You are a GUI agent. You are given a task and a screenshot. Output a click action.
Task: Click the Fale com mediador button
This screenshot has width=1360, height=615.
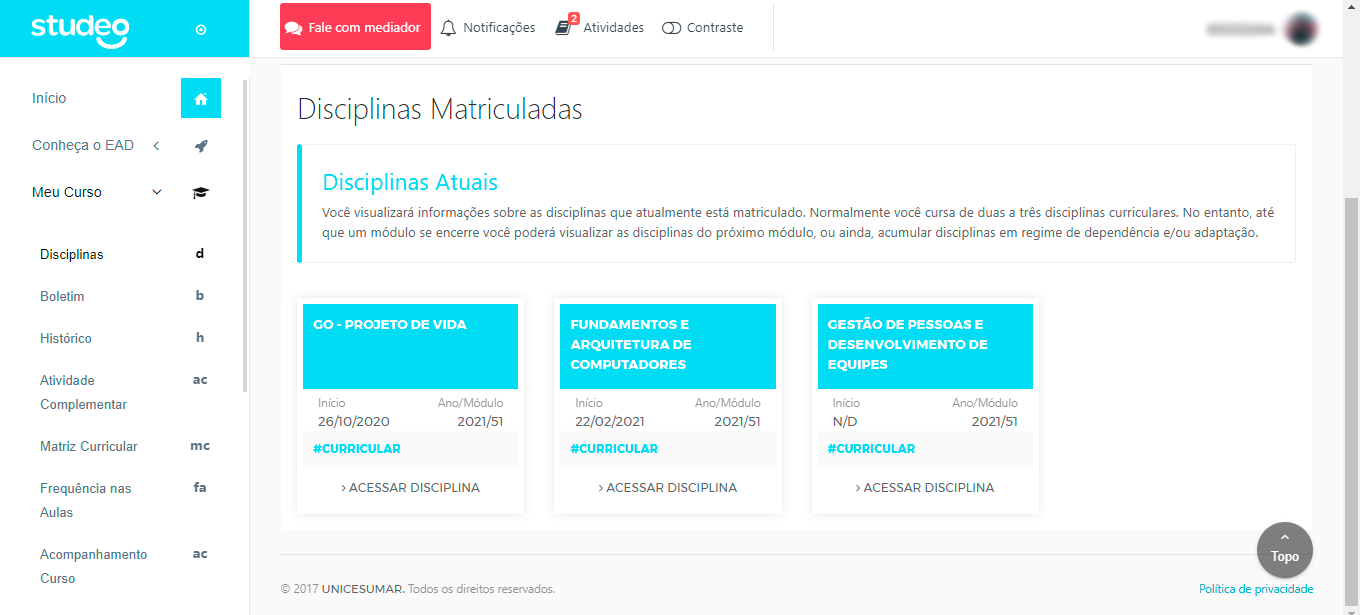355,26
